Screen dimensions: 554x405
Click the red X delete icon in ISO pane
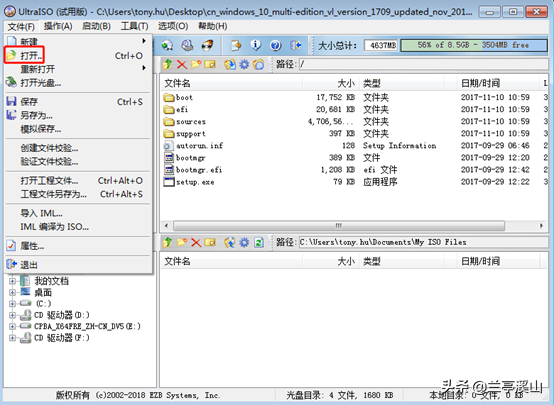pyautogui.click(x=182, y=64)
